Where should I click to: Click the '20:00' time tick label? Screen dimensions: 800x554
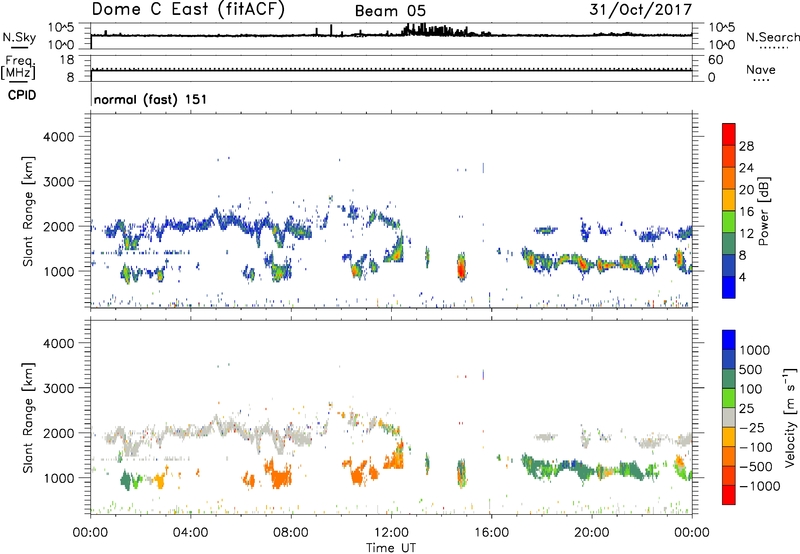coord(591,533)
